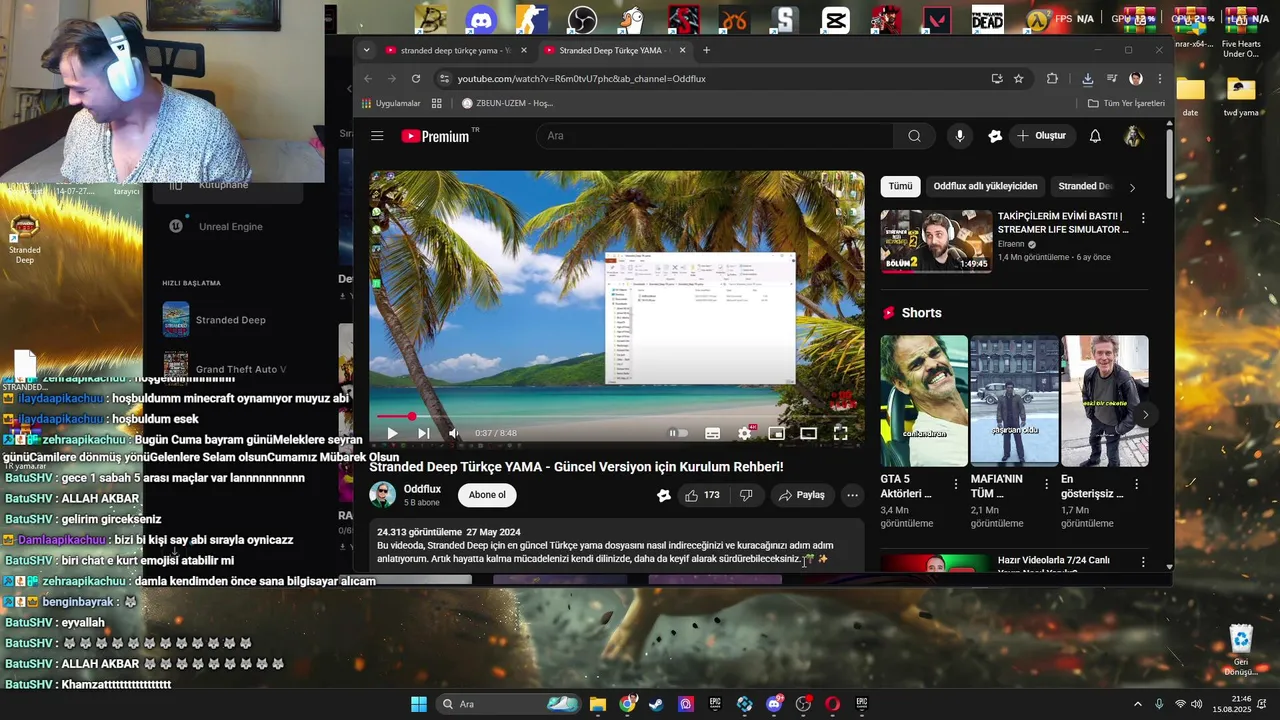Skip to the next video
The height and width of the screenshot is (720, 1280).
pyautogui.click(x=423, y=433)
